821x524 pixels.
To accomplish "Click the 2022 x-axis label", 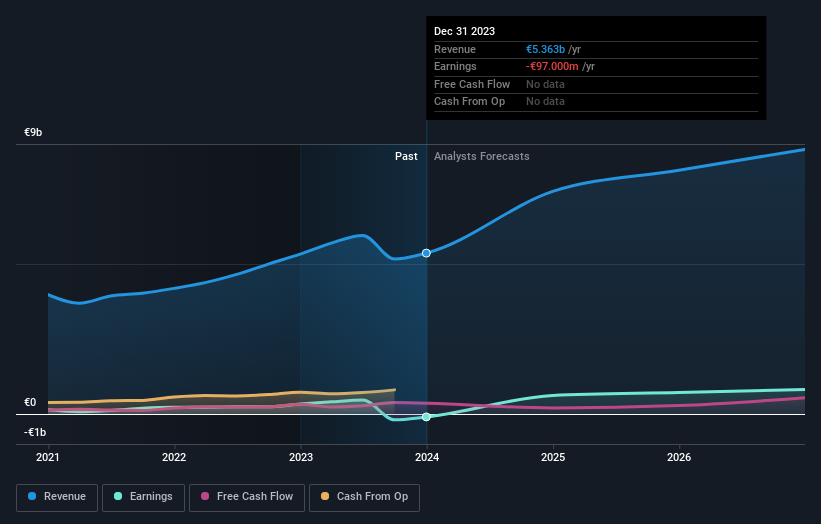I will [x=174, y=458].
